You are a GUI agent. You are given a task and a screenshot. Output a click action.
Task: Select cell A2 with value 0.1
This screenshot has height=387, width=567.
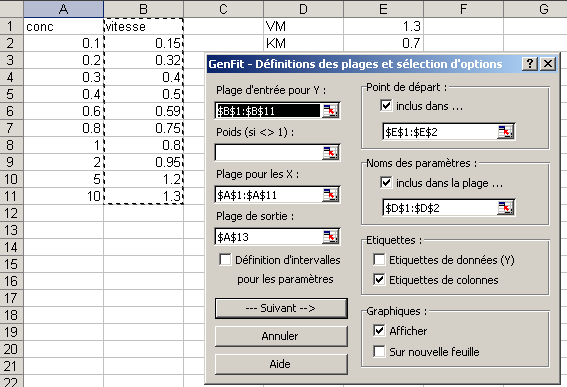tap(63, 43)
